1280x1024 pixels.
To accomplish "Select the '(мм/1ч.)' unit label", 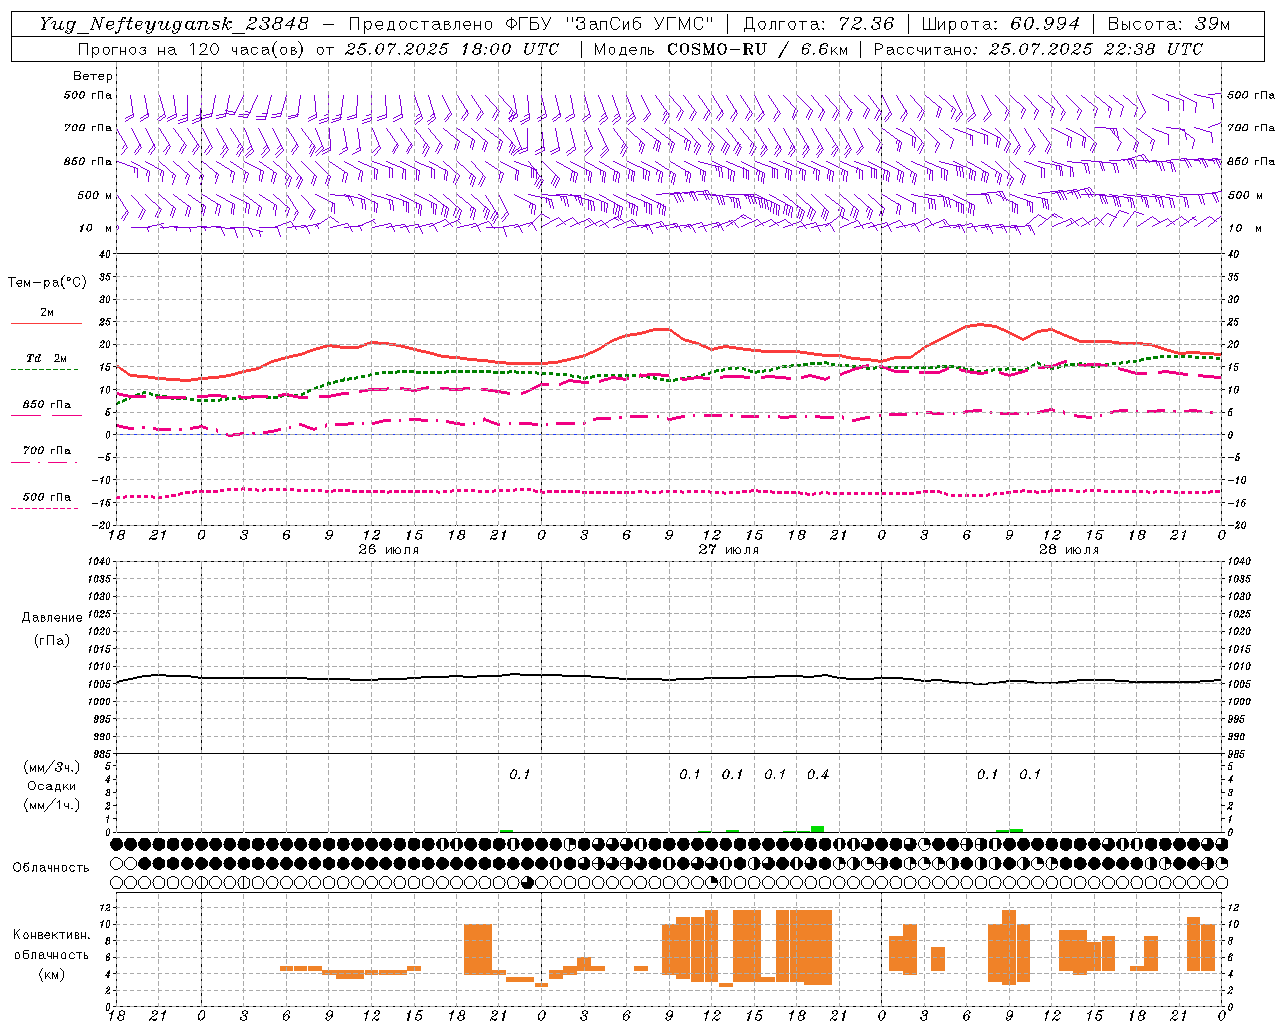I will (x=52, y=805).
